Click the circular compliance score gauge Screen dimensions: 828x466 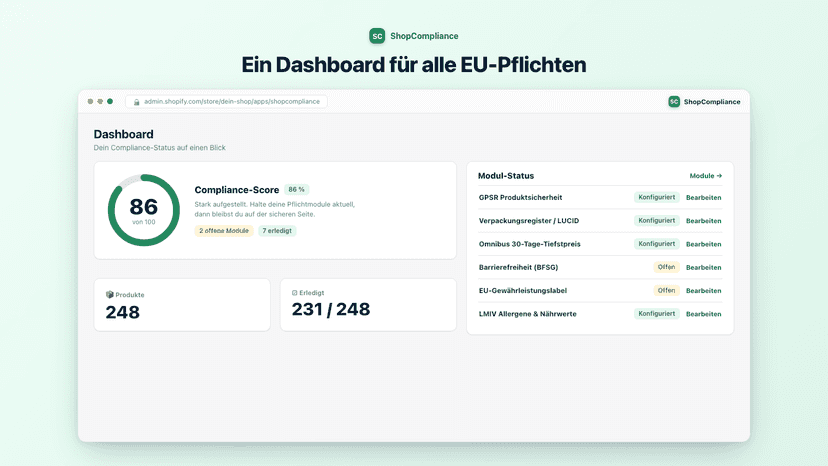coord(144,210)
